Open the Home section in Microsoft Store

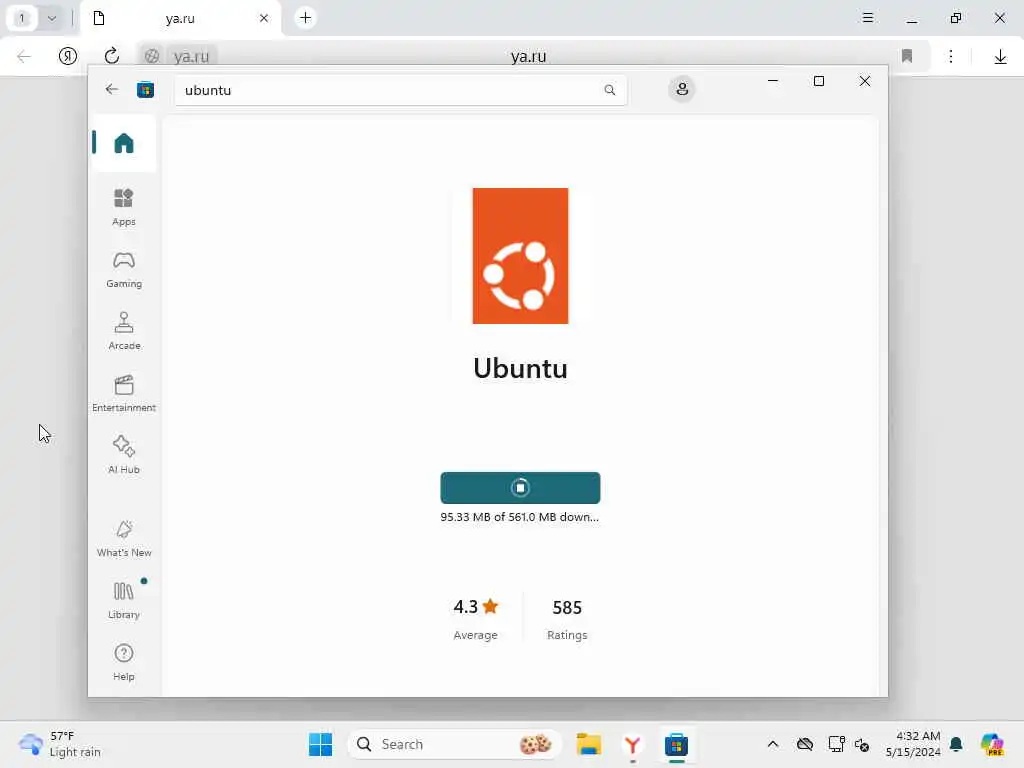[x=123, y=143]
